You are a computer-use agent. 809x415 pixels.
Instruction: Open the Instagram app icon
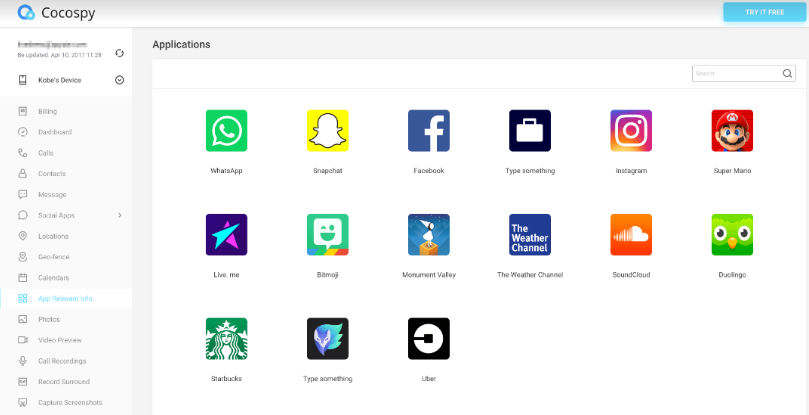click(x=631, y=131)
